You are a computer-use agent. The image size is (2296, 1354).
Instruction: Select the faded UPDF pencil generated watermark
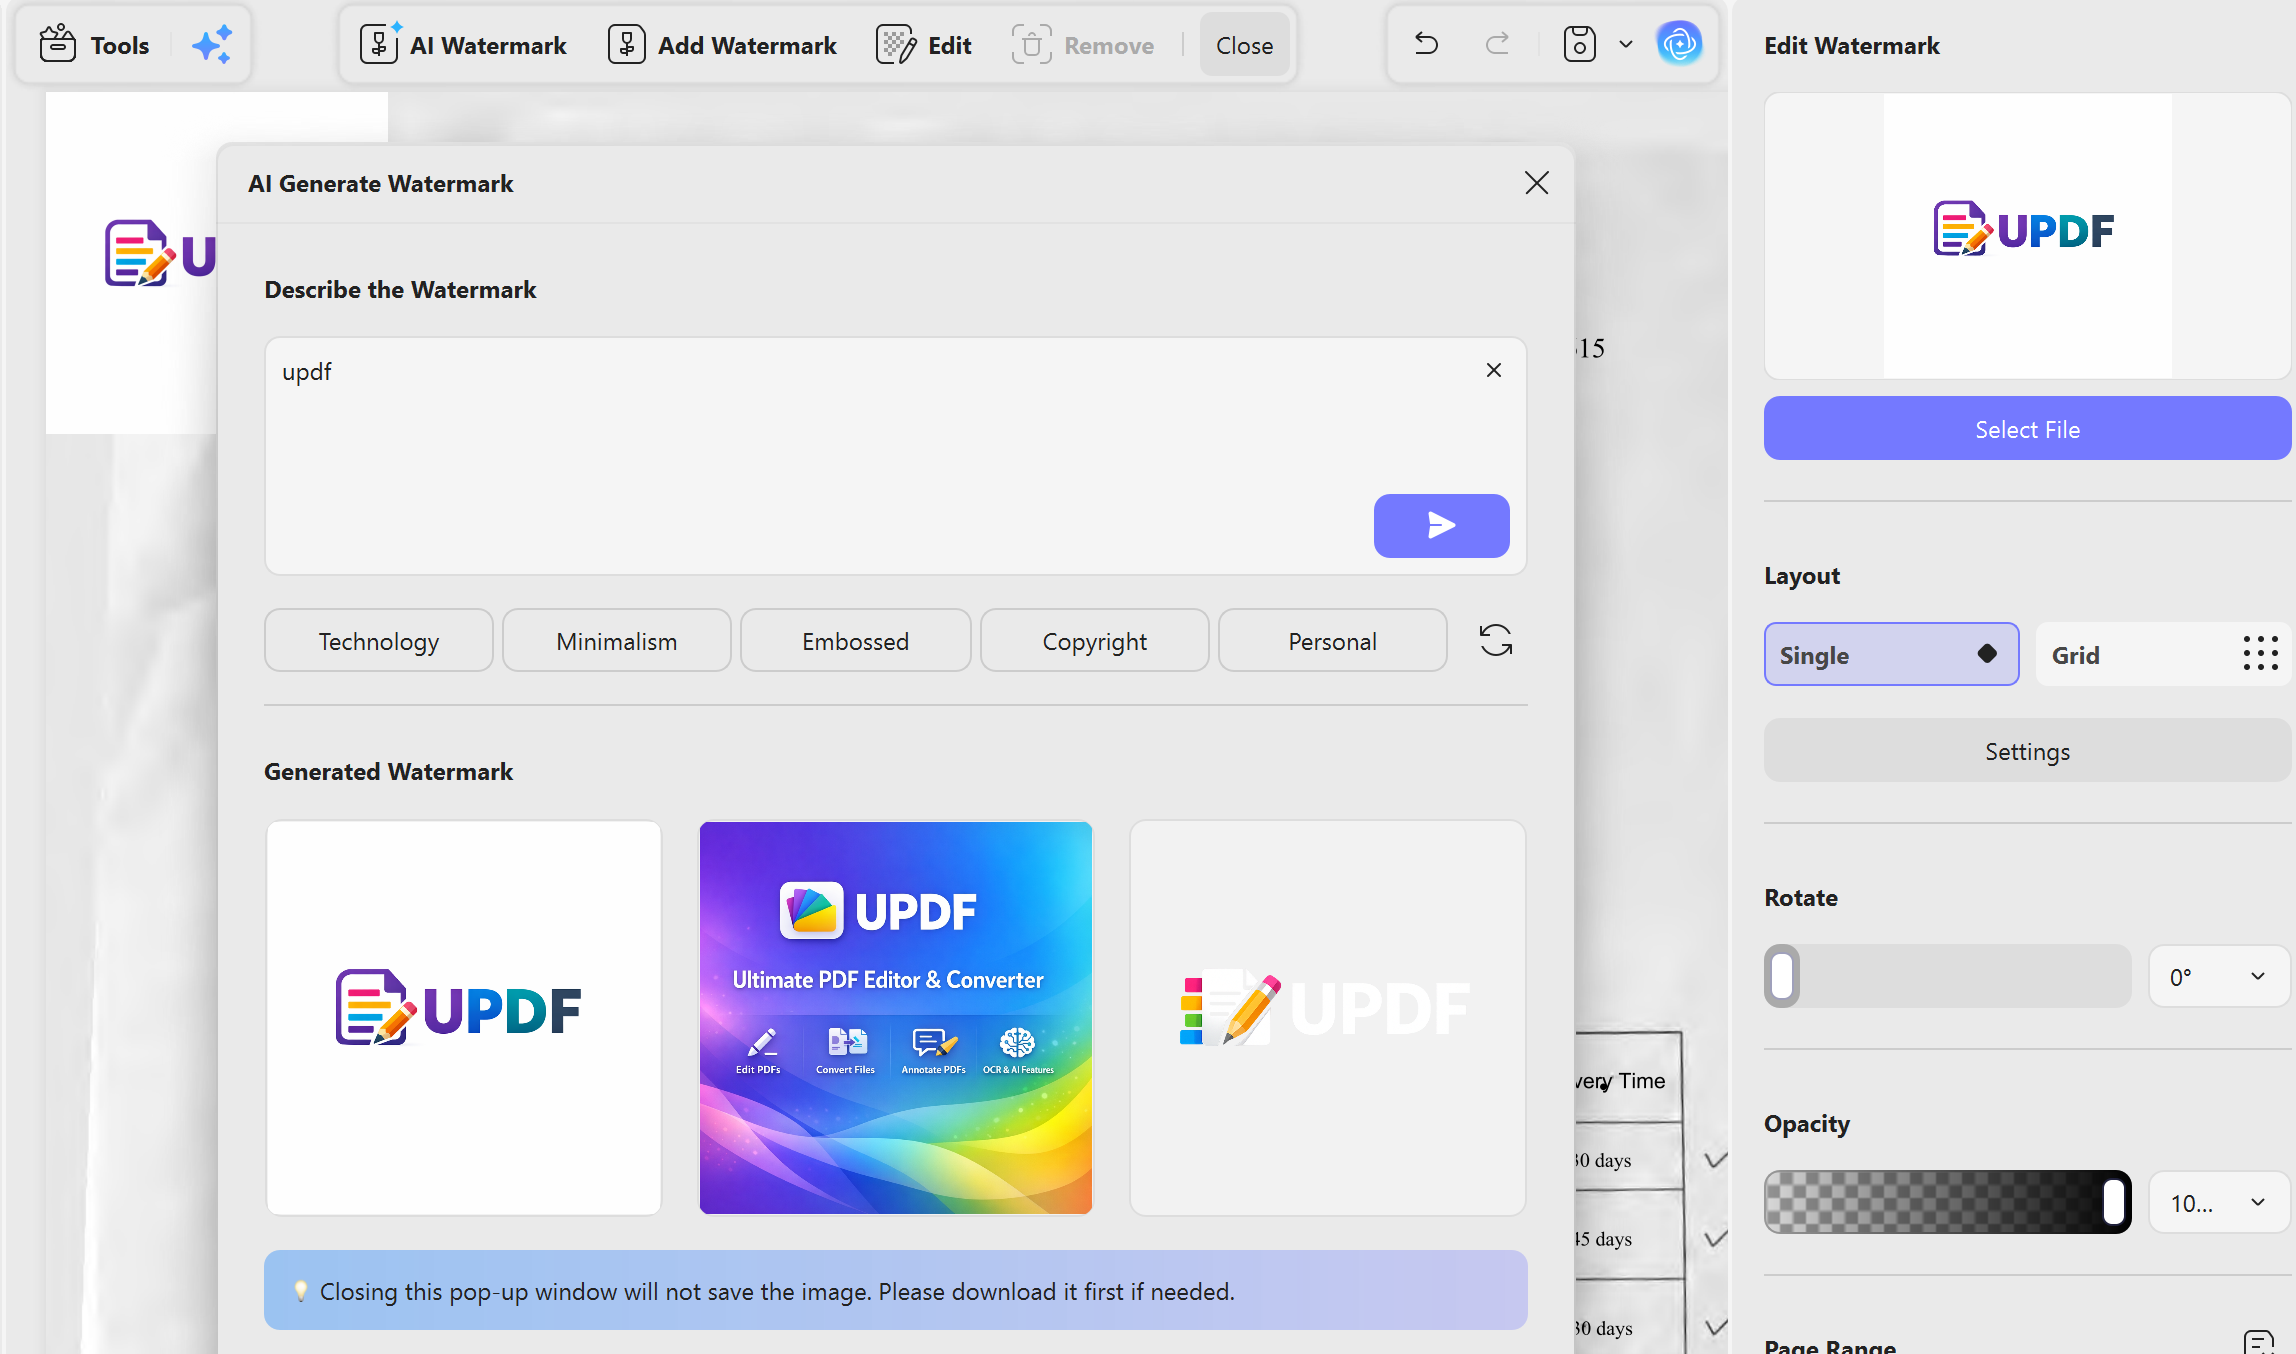click(x=1328, y=1018)
